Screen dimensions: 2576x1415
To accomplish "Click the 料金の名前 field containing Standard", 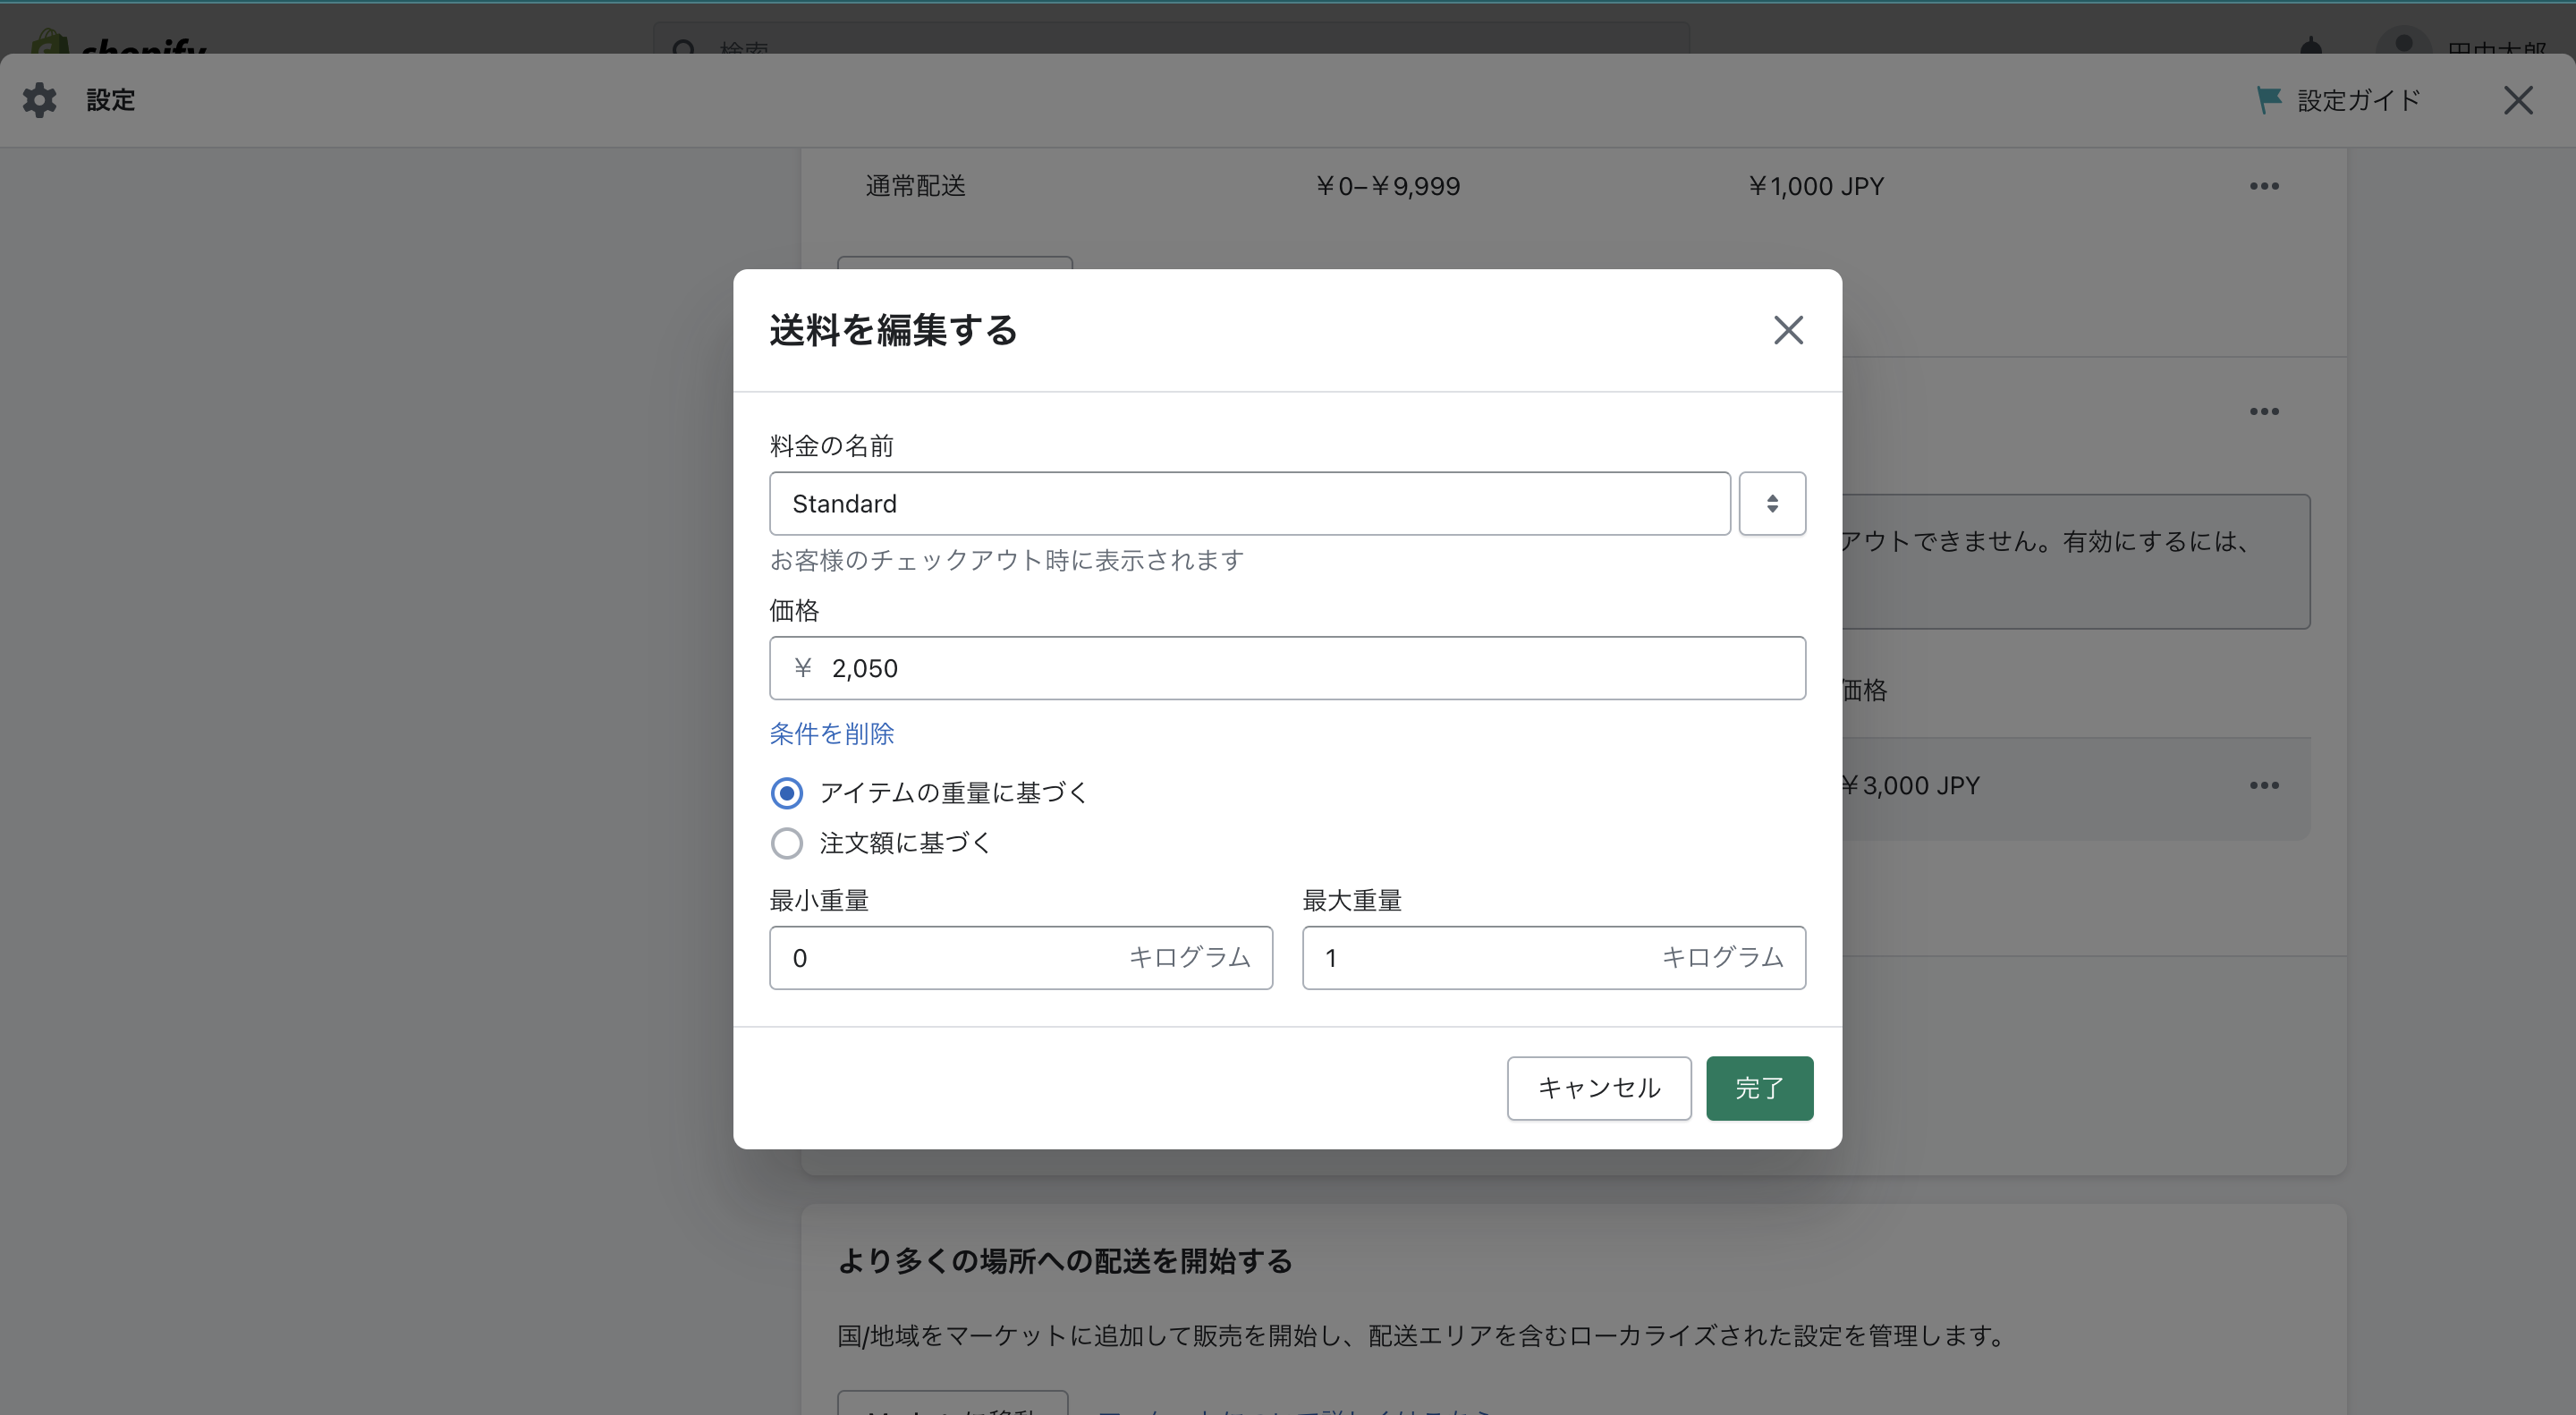I will [1249, 503].
